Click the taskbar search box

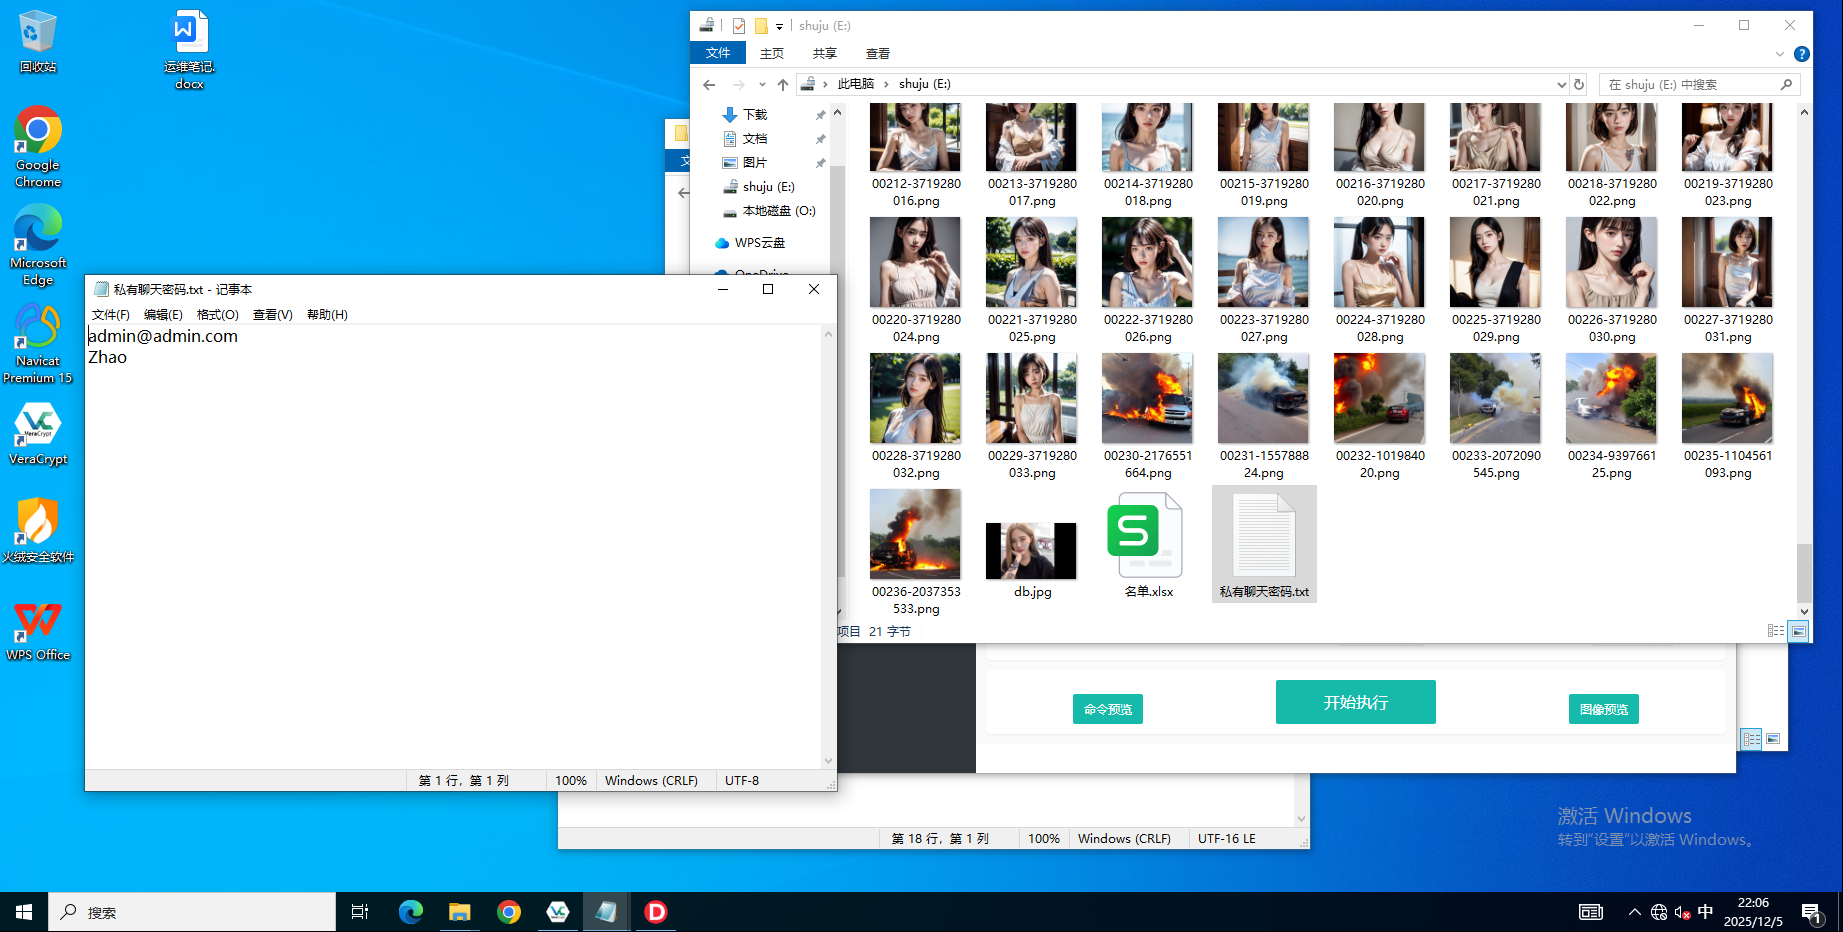pyautogui.click(x=192, y=912)
